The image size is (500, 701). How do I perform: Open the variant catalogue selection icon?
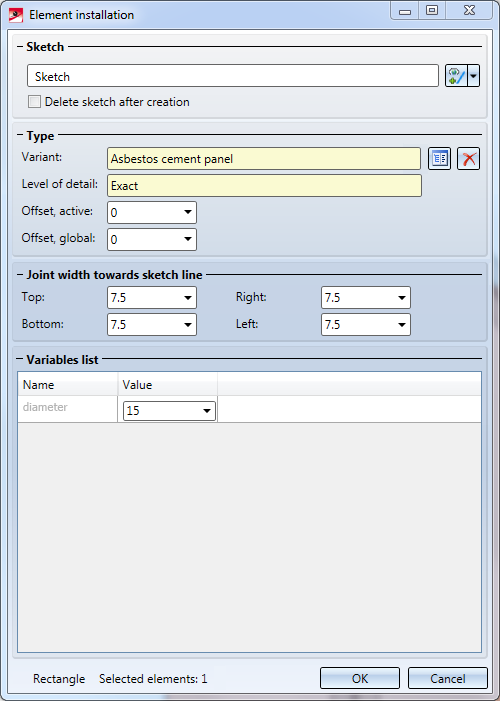tap(439, 159)
